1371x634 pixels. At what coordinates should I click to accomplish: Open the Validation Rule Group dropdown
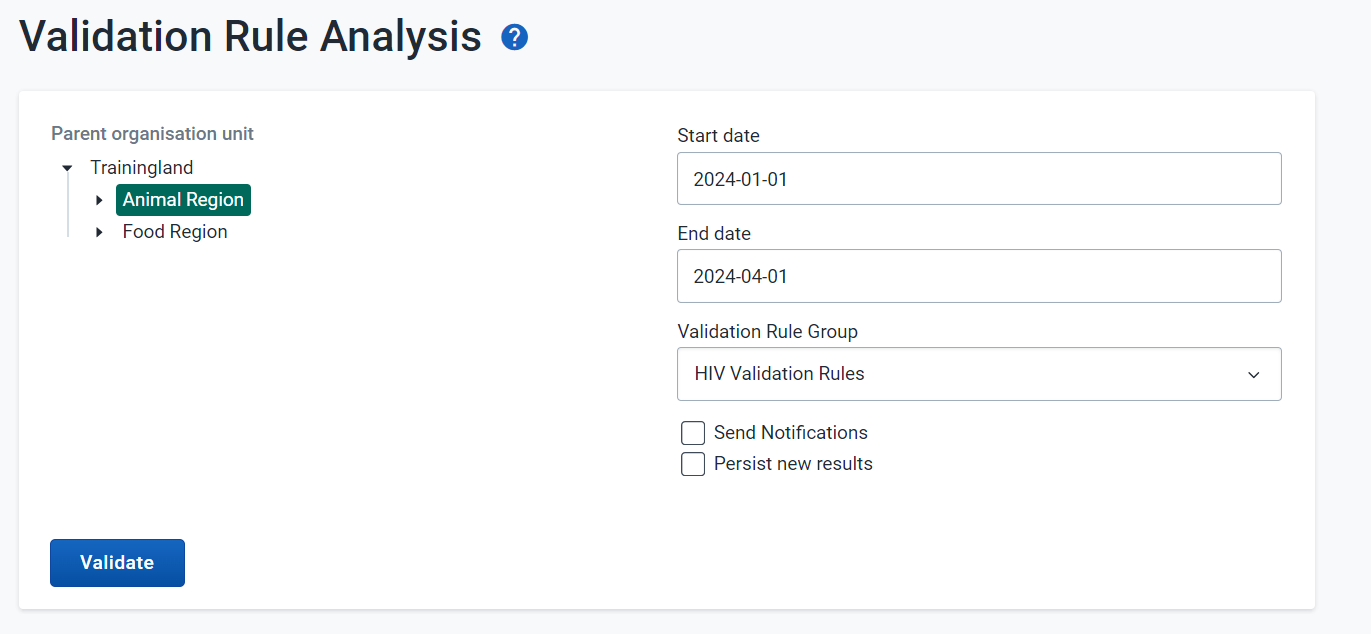[979, 374]
